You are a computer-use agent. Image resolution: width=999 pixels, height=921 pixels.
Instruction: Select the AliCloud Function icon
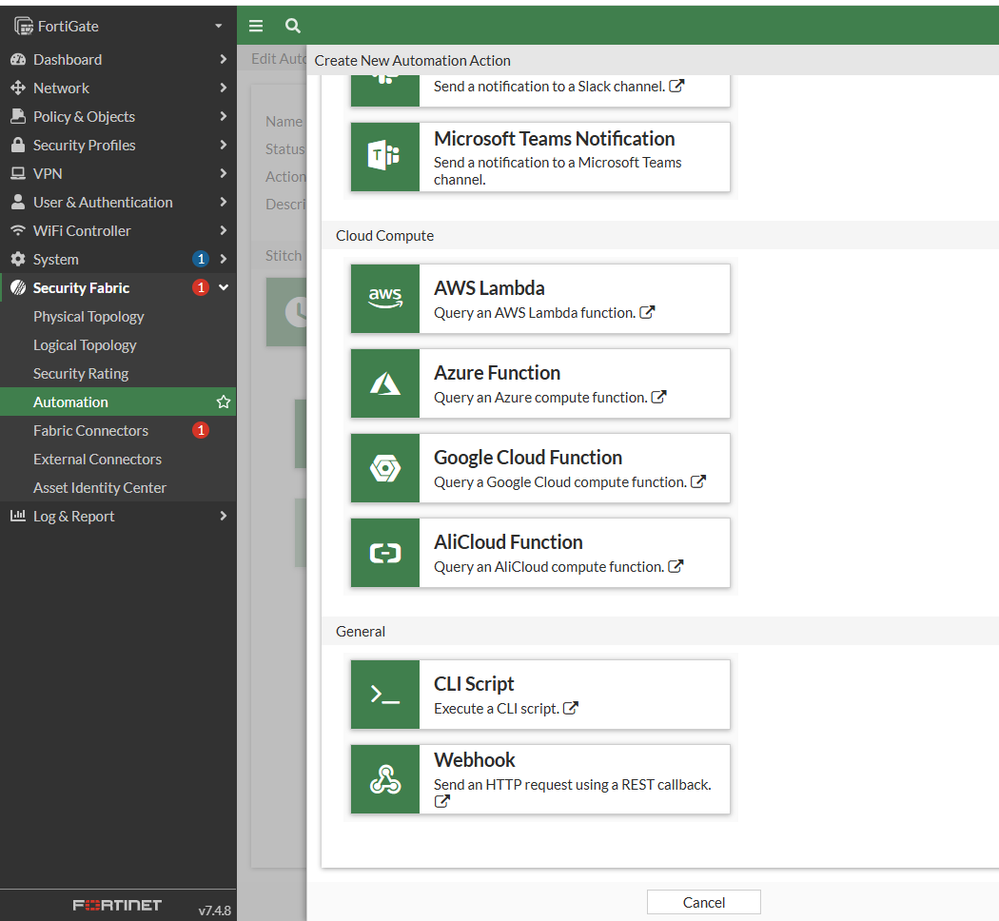coord(385,553)
